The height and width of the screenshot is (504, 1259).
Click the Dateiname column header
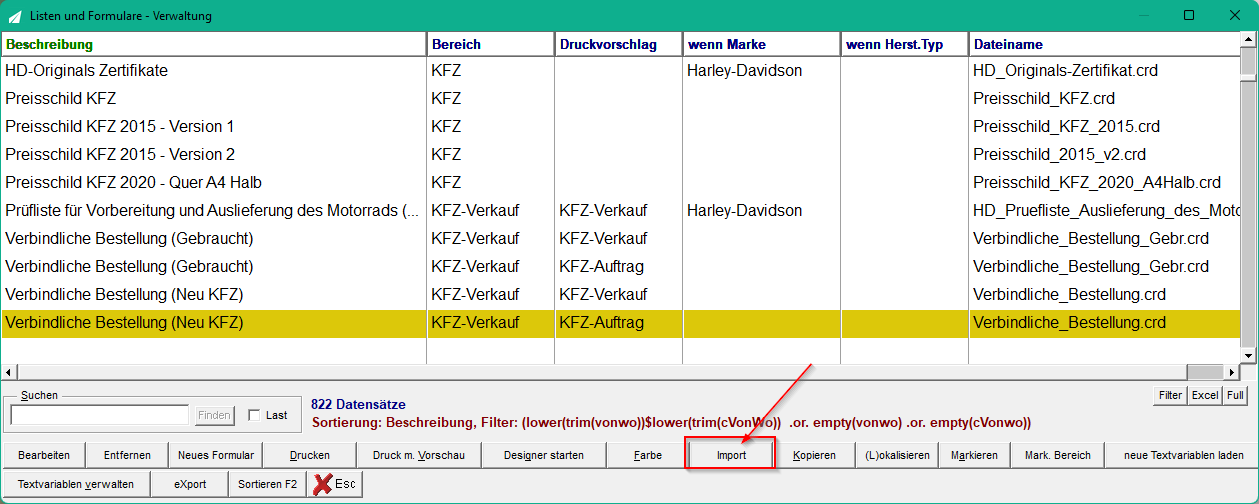1104,44
